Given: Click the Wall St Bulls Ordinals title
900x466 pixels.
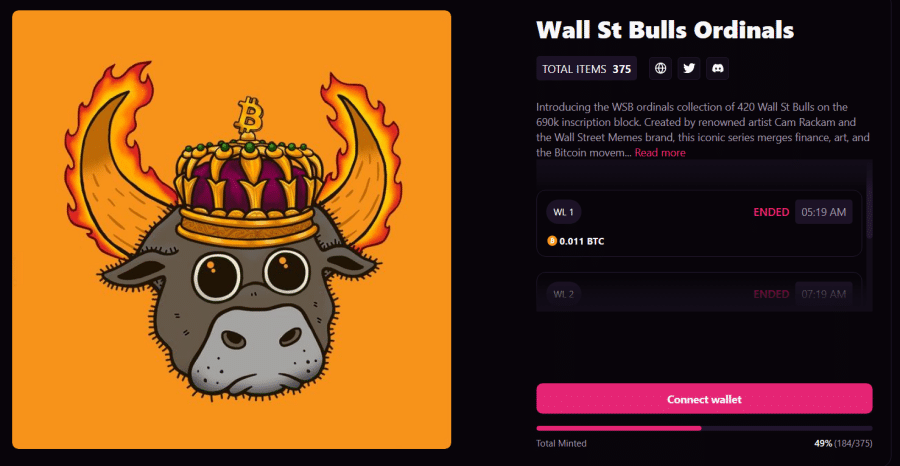Looking at the screenshot, I should click(665, 30).
